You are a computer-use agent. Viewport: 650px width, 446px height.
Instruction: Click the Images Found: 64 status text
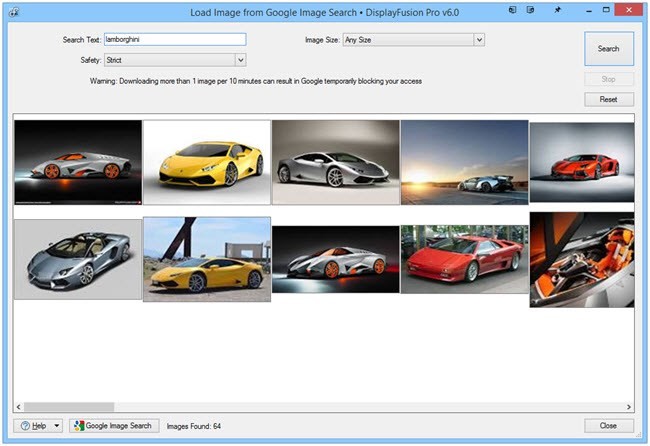(194, 426)
